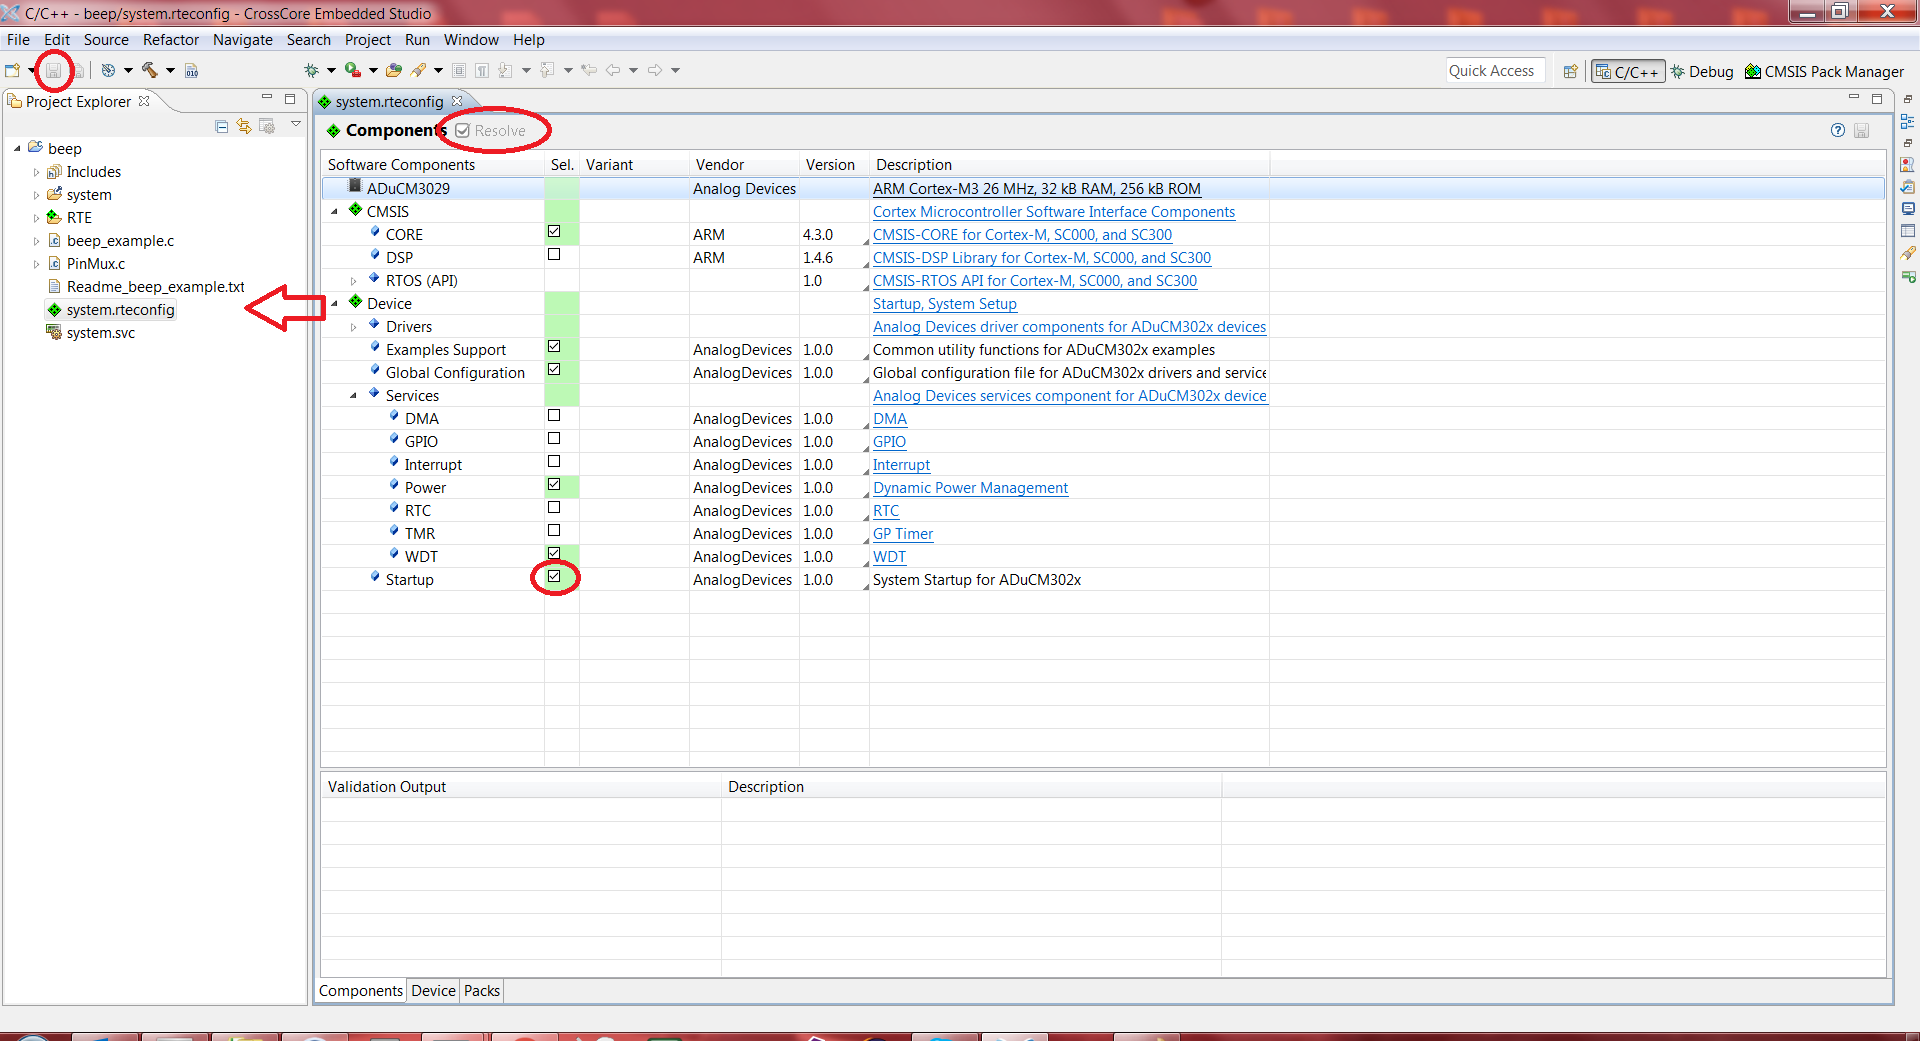
Task: Click the last edit location arrow icon
Action: pos(589,70)
